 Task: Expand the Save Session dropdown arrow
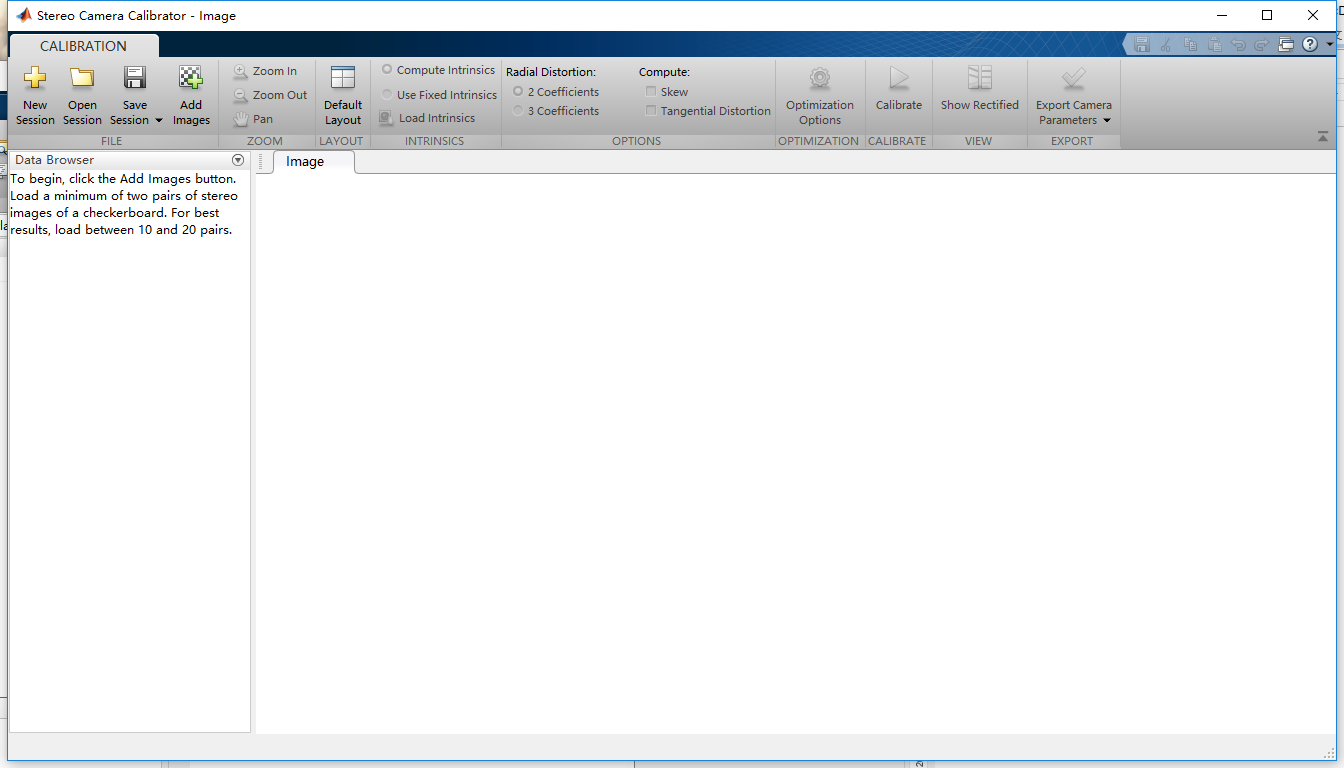tap(158, 120)
